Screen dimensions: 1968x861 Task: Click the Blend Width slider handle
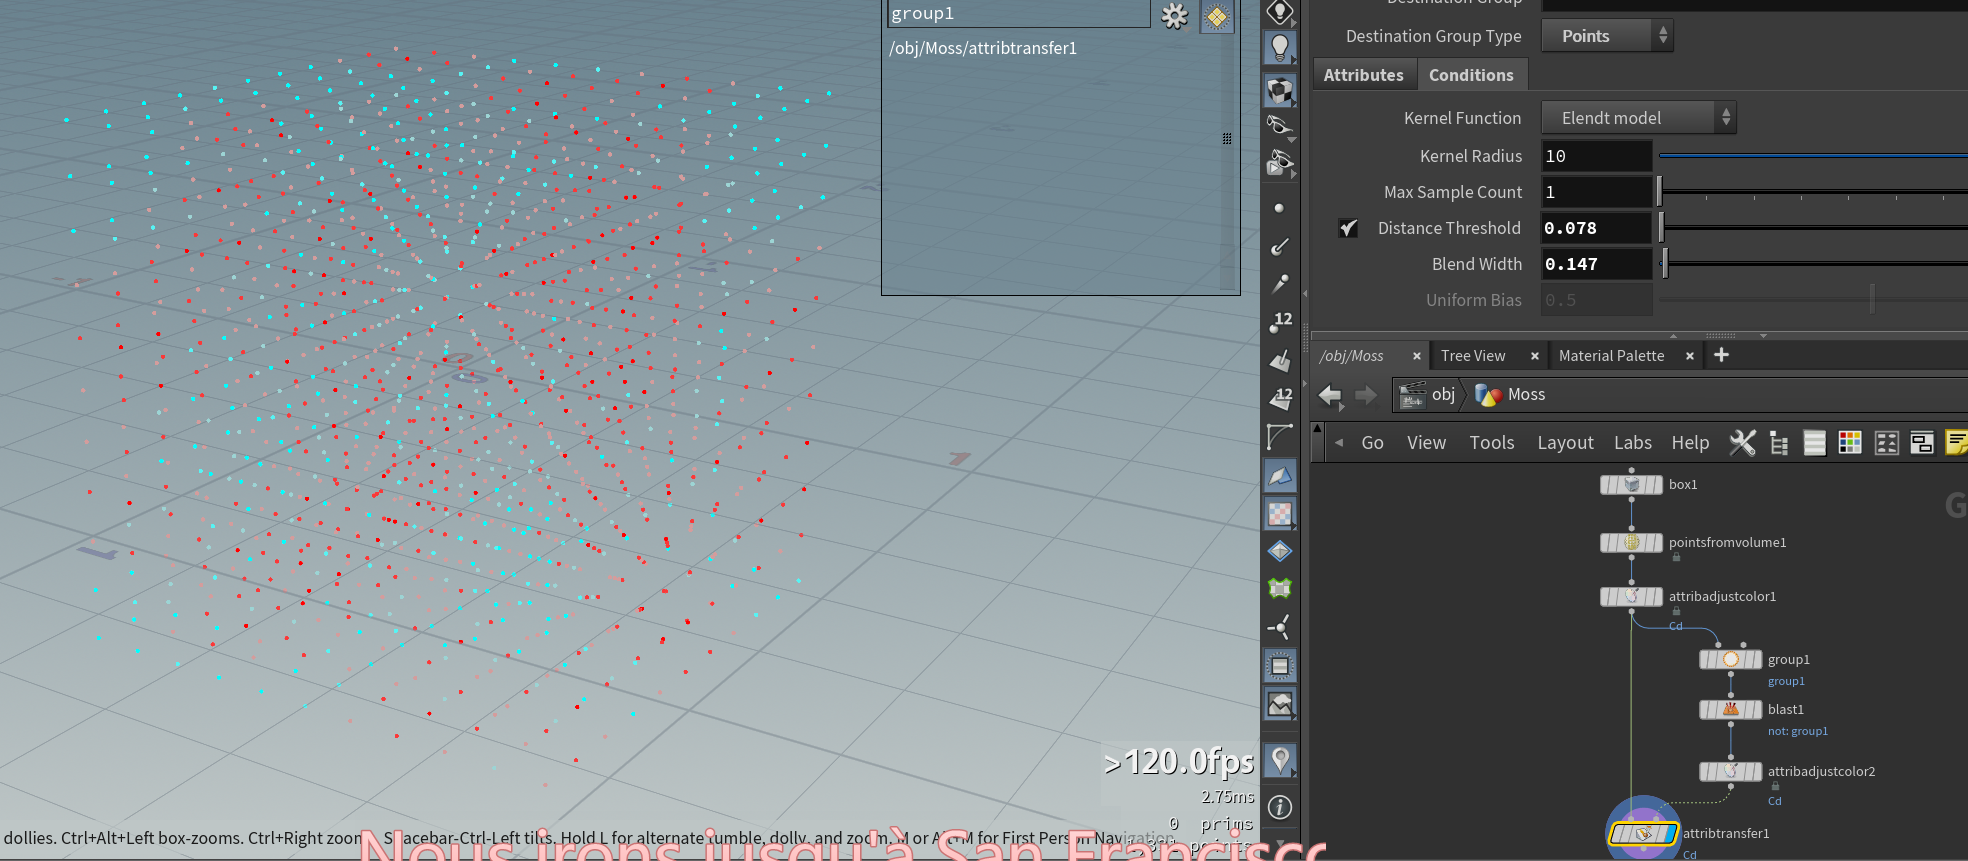1665,264
